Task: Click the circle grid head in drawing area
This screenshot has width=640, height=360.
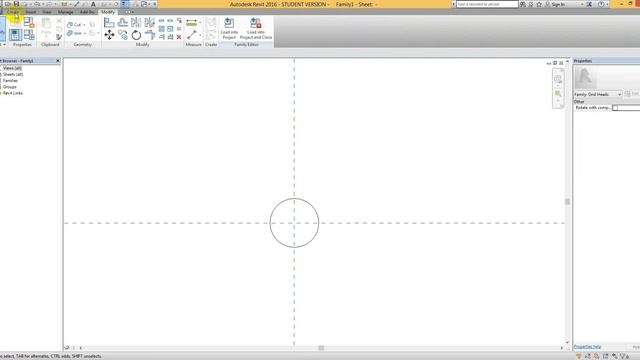Action: point(294,223)
